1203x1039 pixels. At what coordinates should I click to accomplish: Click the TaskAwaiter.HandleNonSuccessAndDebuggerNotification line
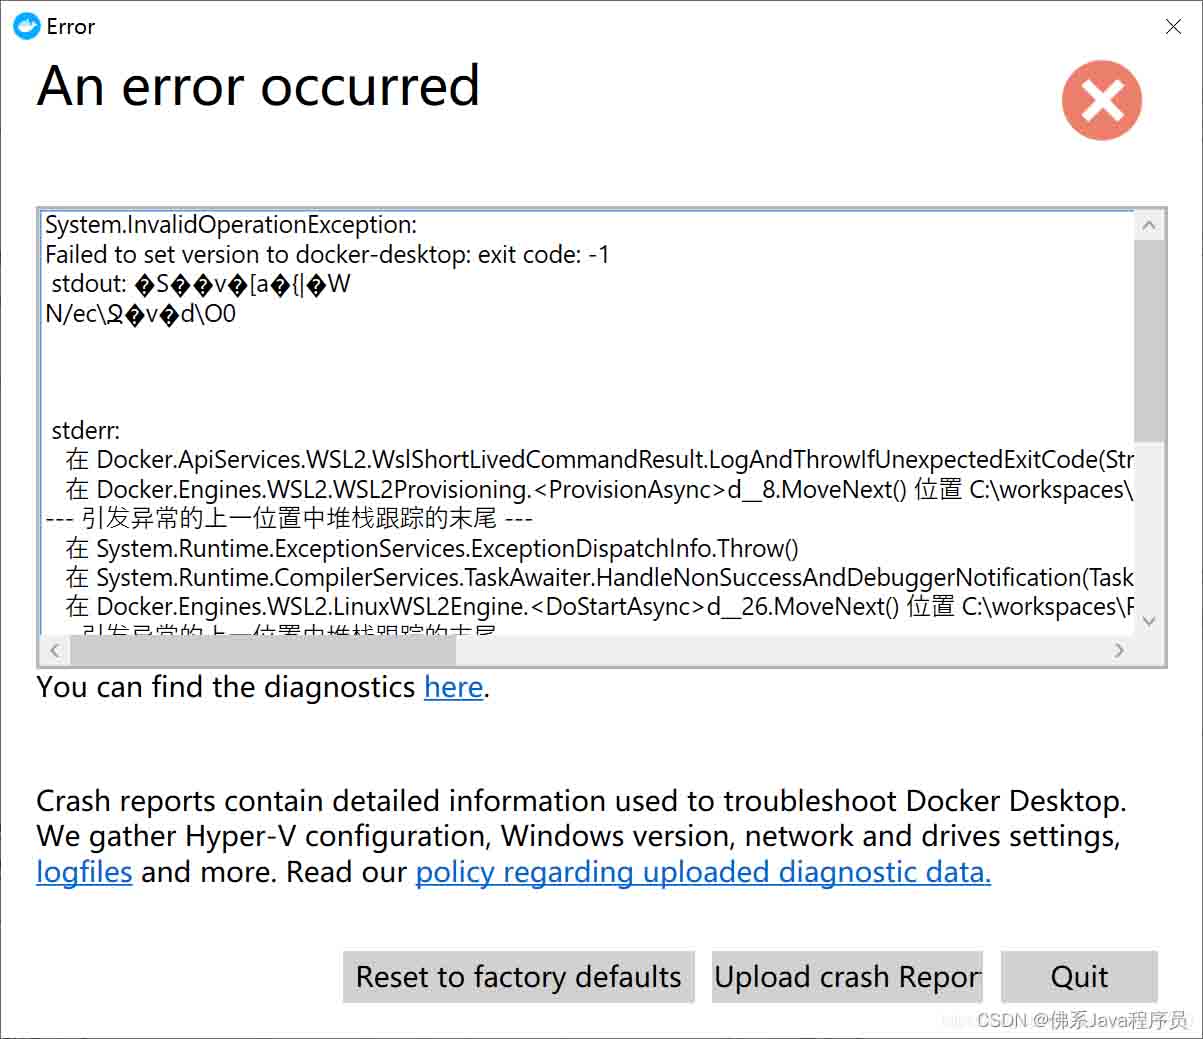(599, 578)
